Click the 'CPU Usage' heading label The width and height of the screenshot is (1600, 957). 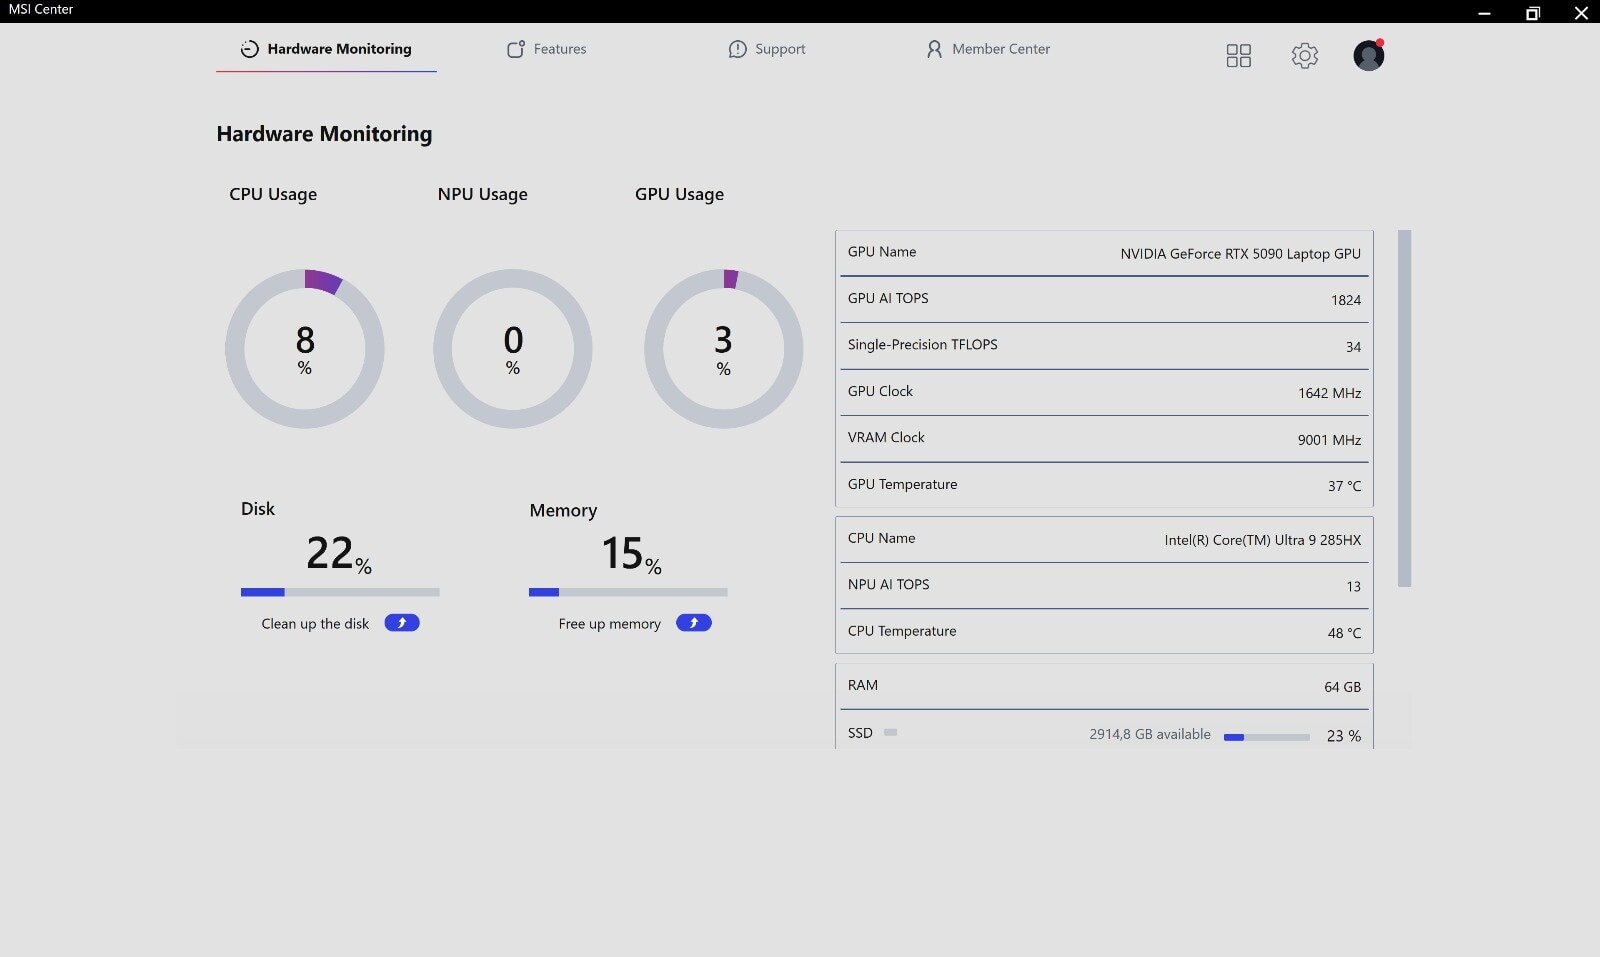pos(273,194)
